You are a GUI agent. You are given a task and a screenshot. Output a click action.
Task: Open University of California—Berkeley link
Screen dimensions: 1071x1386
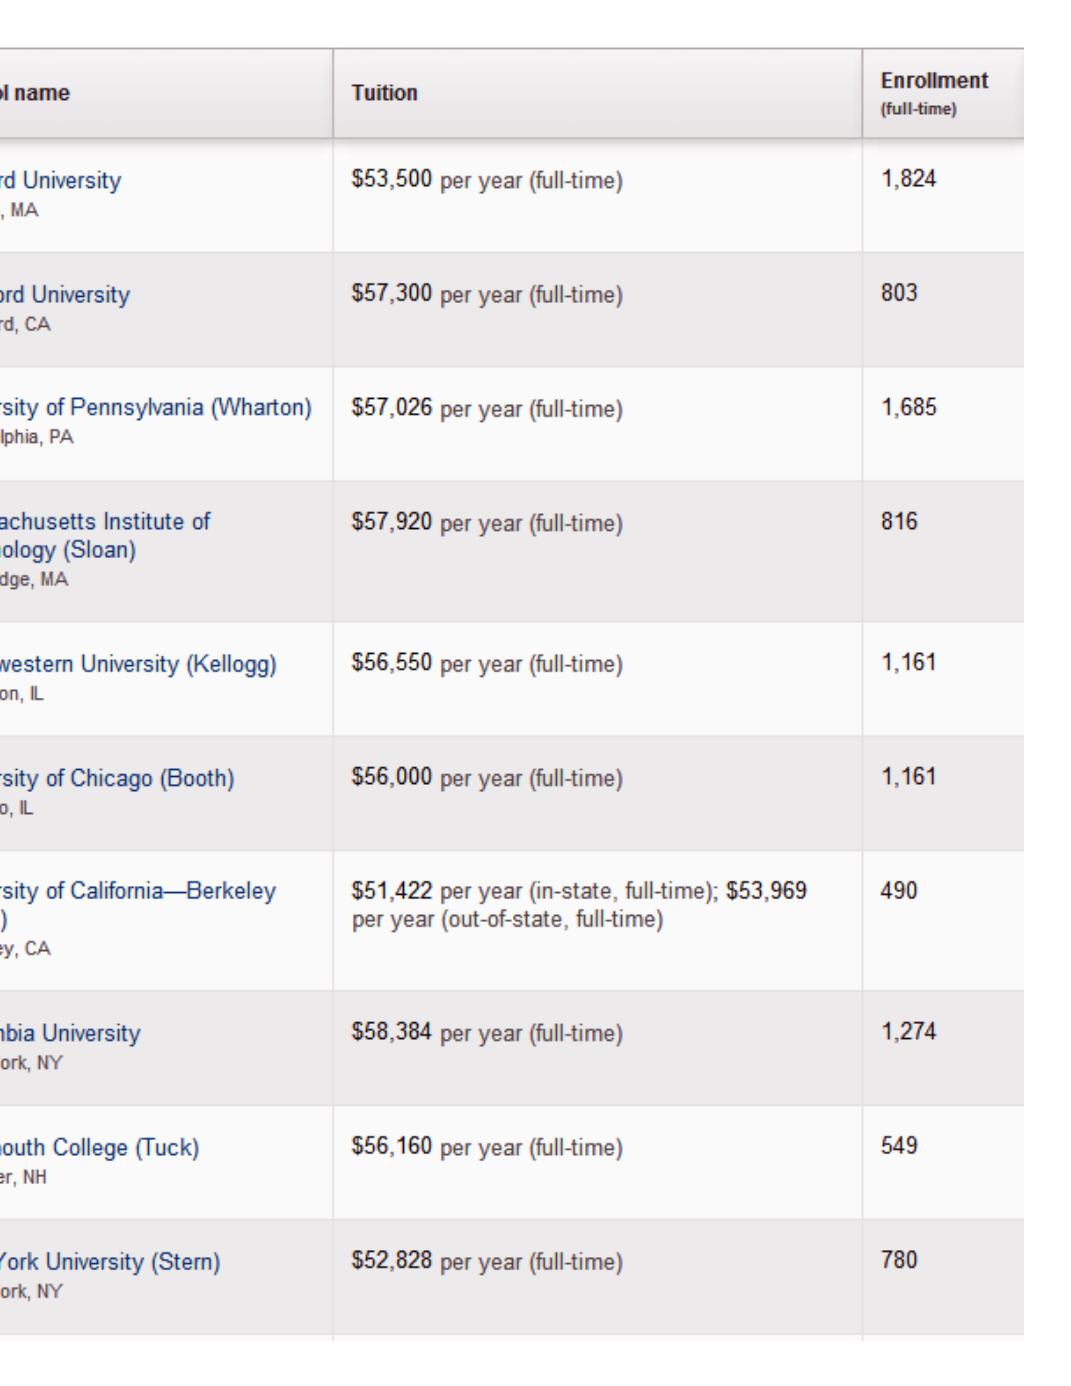[x=138, y=892]
